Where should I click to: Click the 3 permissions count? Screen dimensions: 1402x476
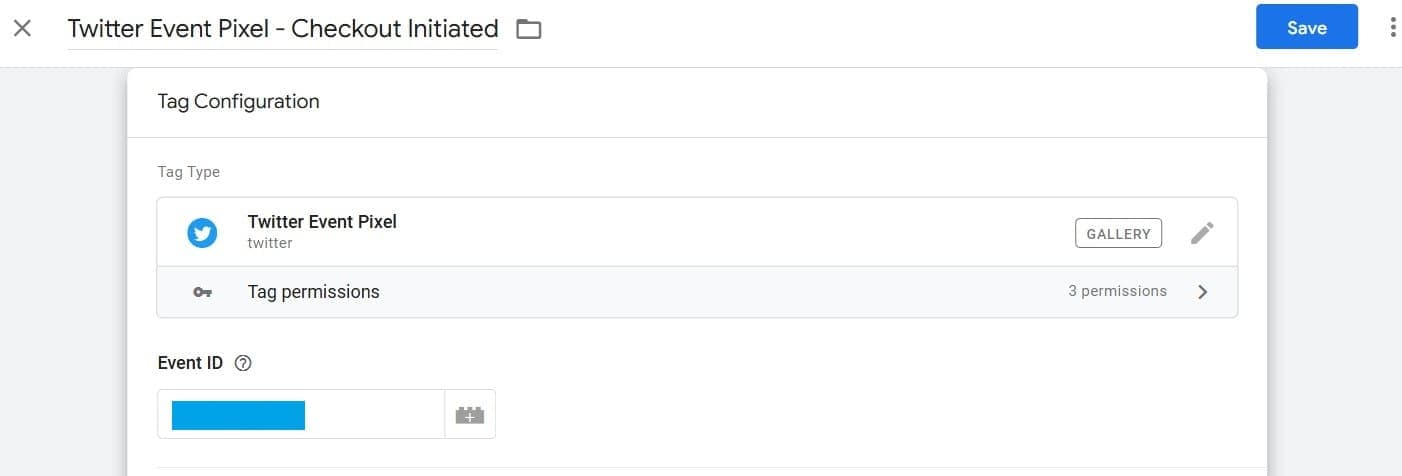[1117, 292]
